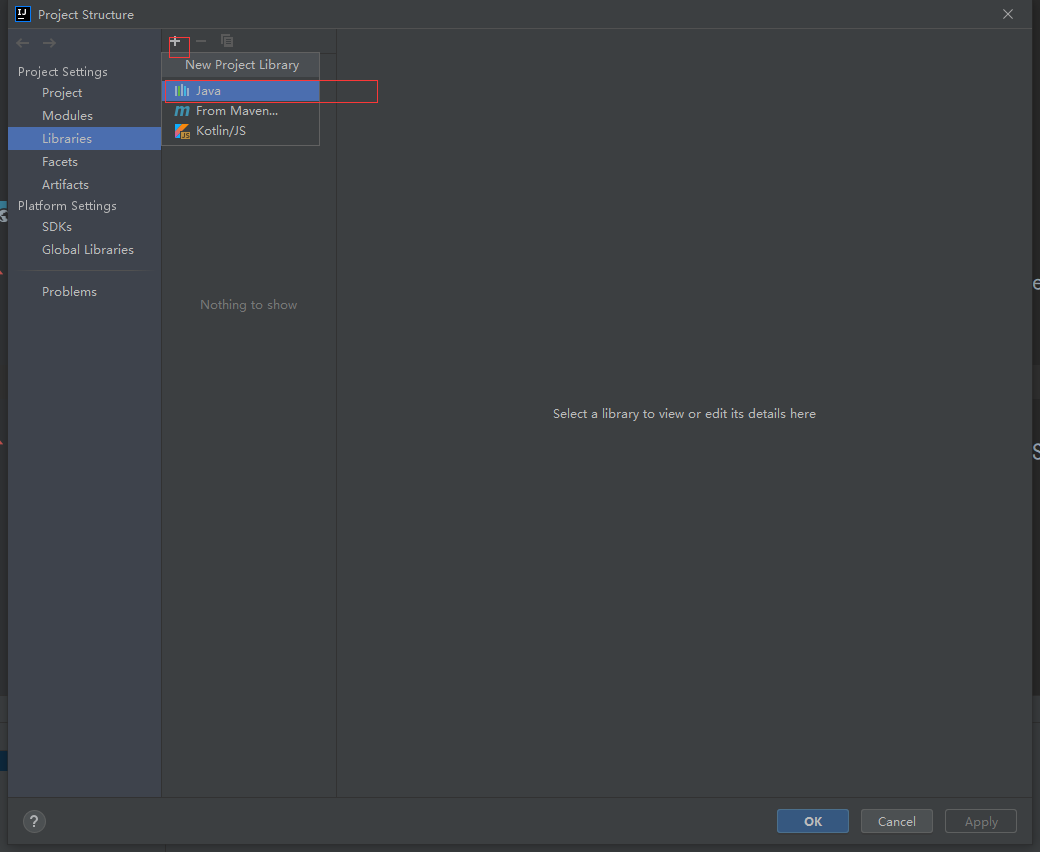Viewport: 1040px width, 852px height.
Task: Open the help question mark icon
Action: coord(33,821)
